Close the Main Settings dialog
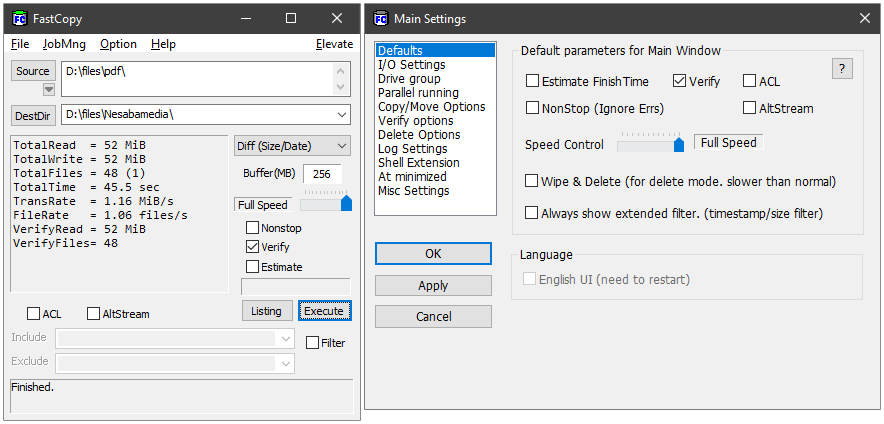 click(x=865, y=19)
